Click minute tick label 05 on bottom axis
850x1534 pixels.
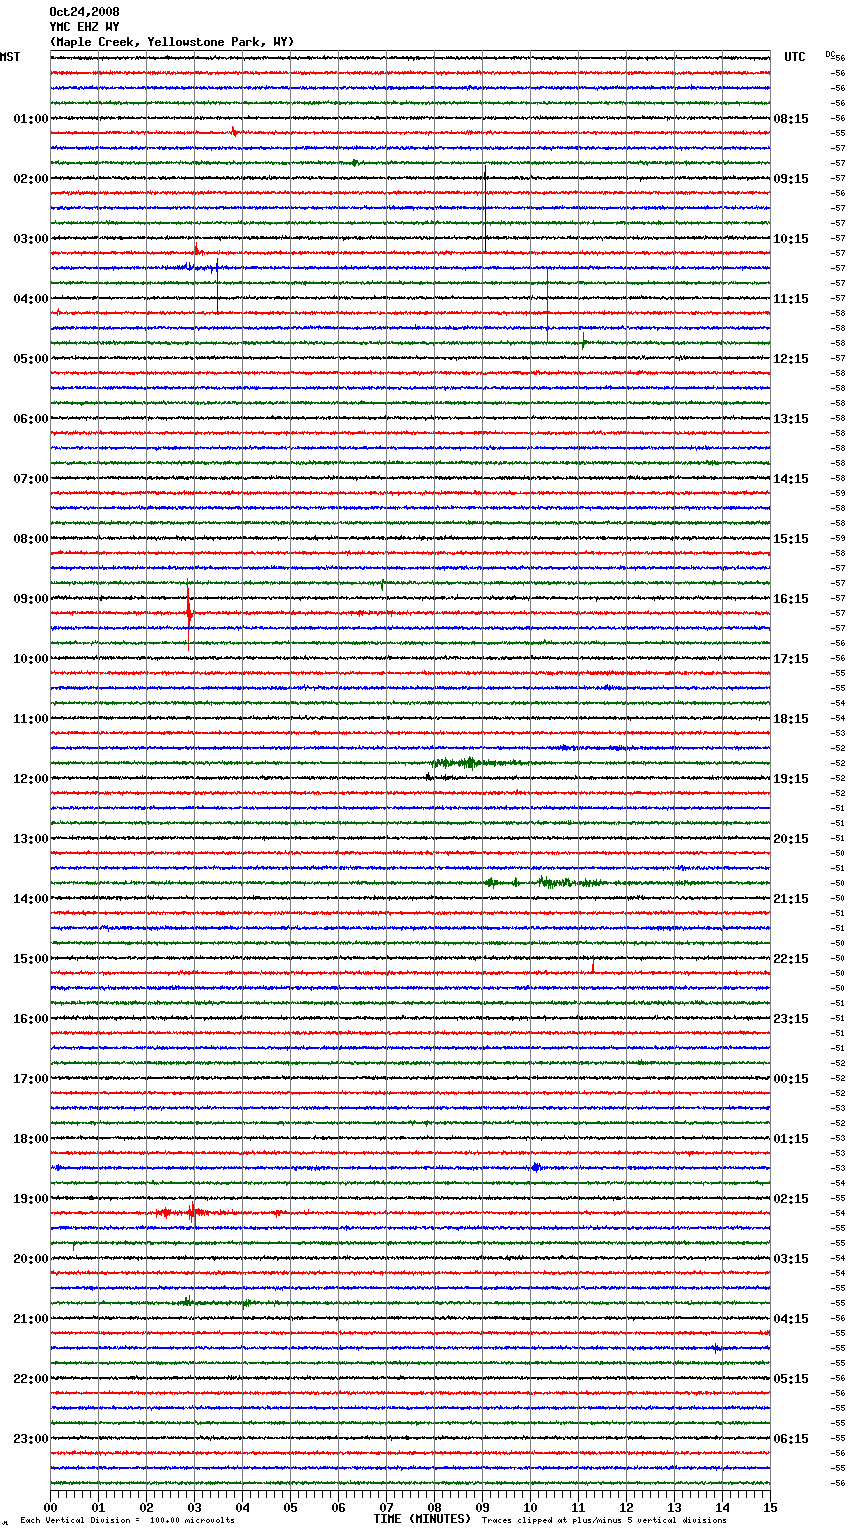click(x=291, y=1507)
